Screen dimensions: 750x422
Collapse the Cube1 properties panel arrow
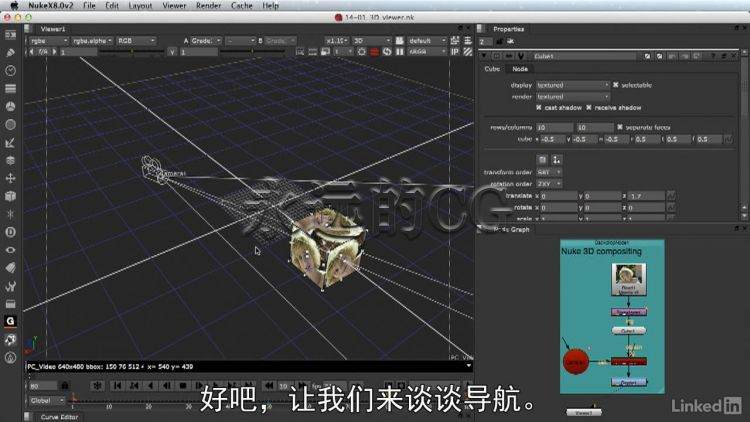[x=484, y=56]
